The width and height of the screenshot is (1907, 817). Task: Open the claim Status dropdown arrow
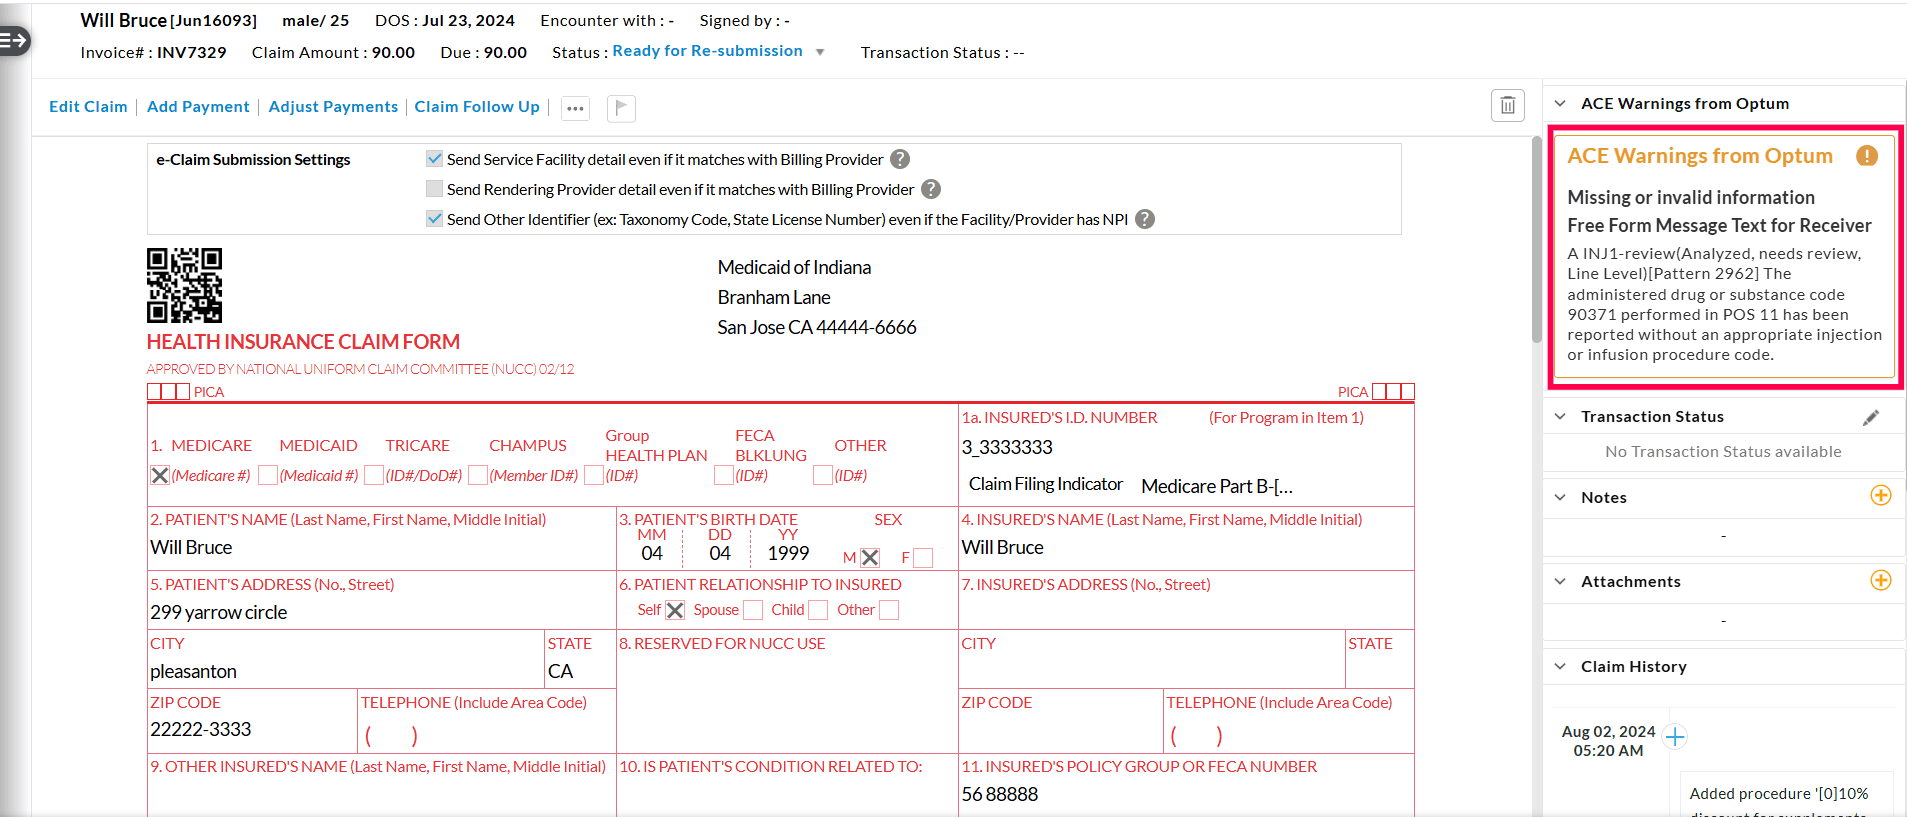(x=820, y=52)
